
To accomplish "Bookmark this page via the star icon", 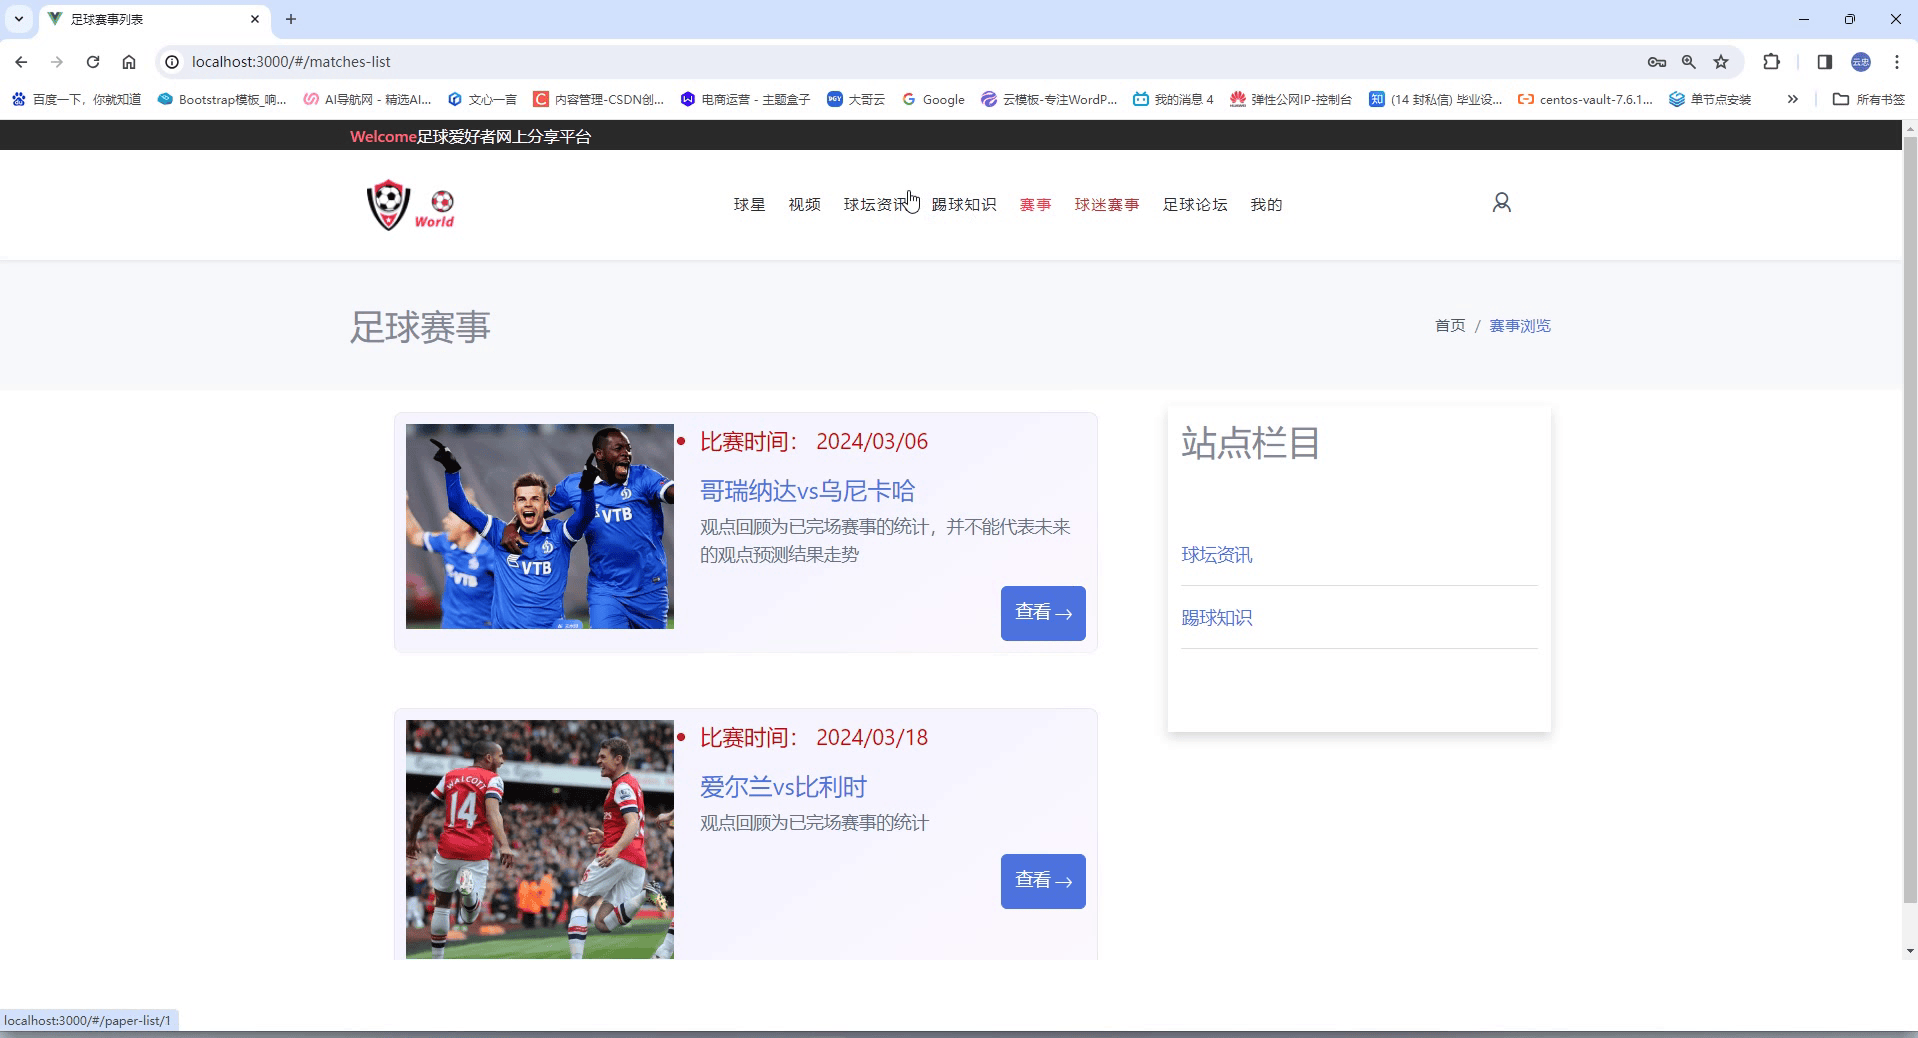I will 1721,62.
